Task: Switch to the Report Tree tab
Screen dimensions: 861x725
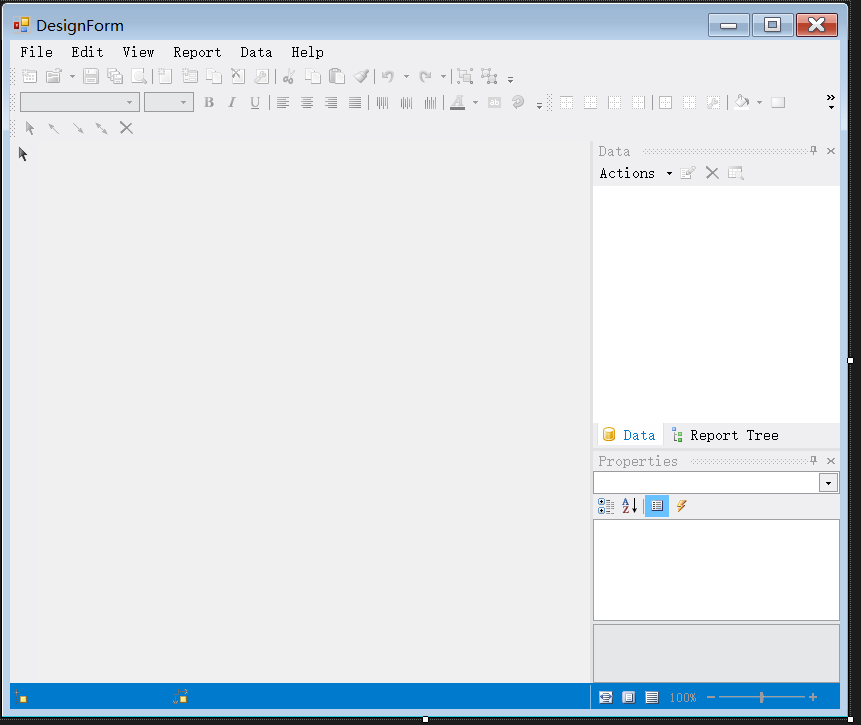Action: pyautogui.click(x=725, y=435)
